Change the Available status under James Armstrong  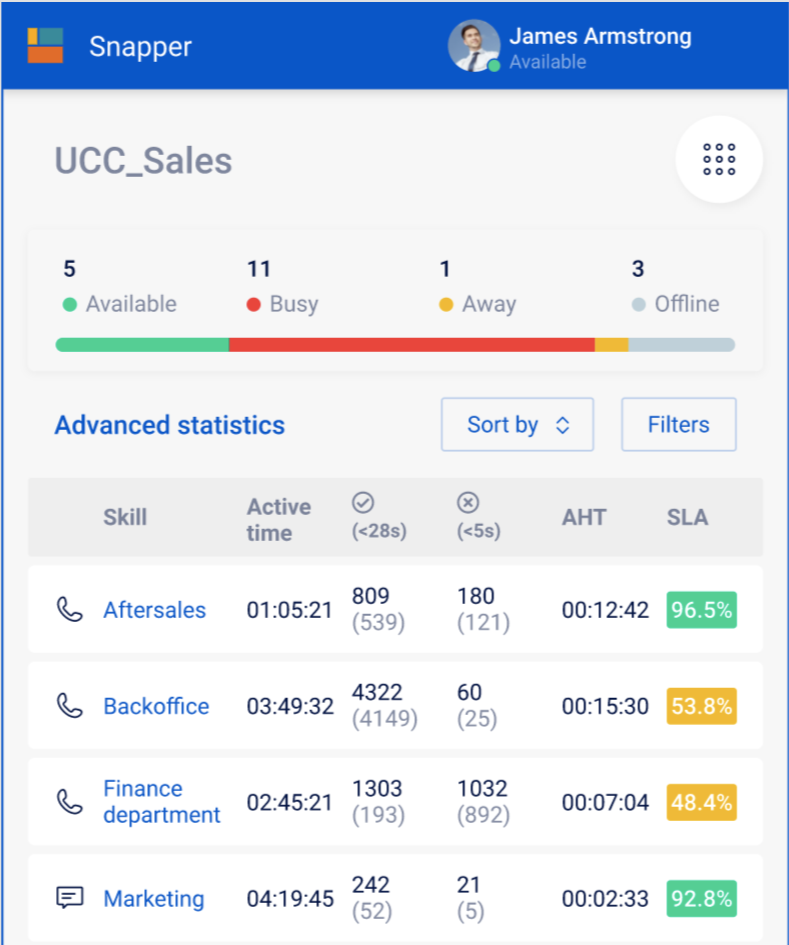pos(547,61)
